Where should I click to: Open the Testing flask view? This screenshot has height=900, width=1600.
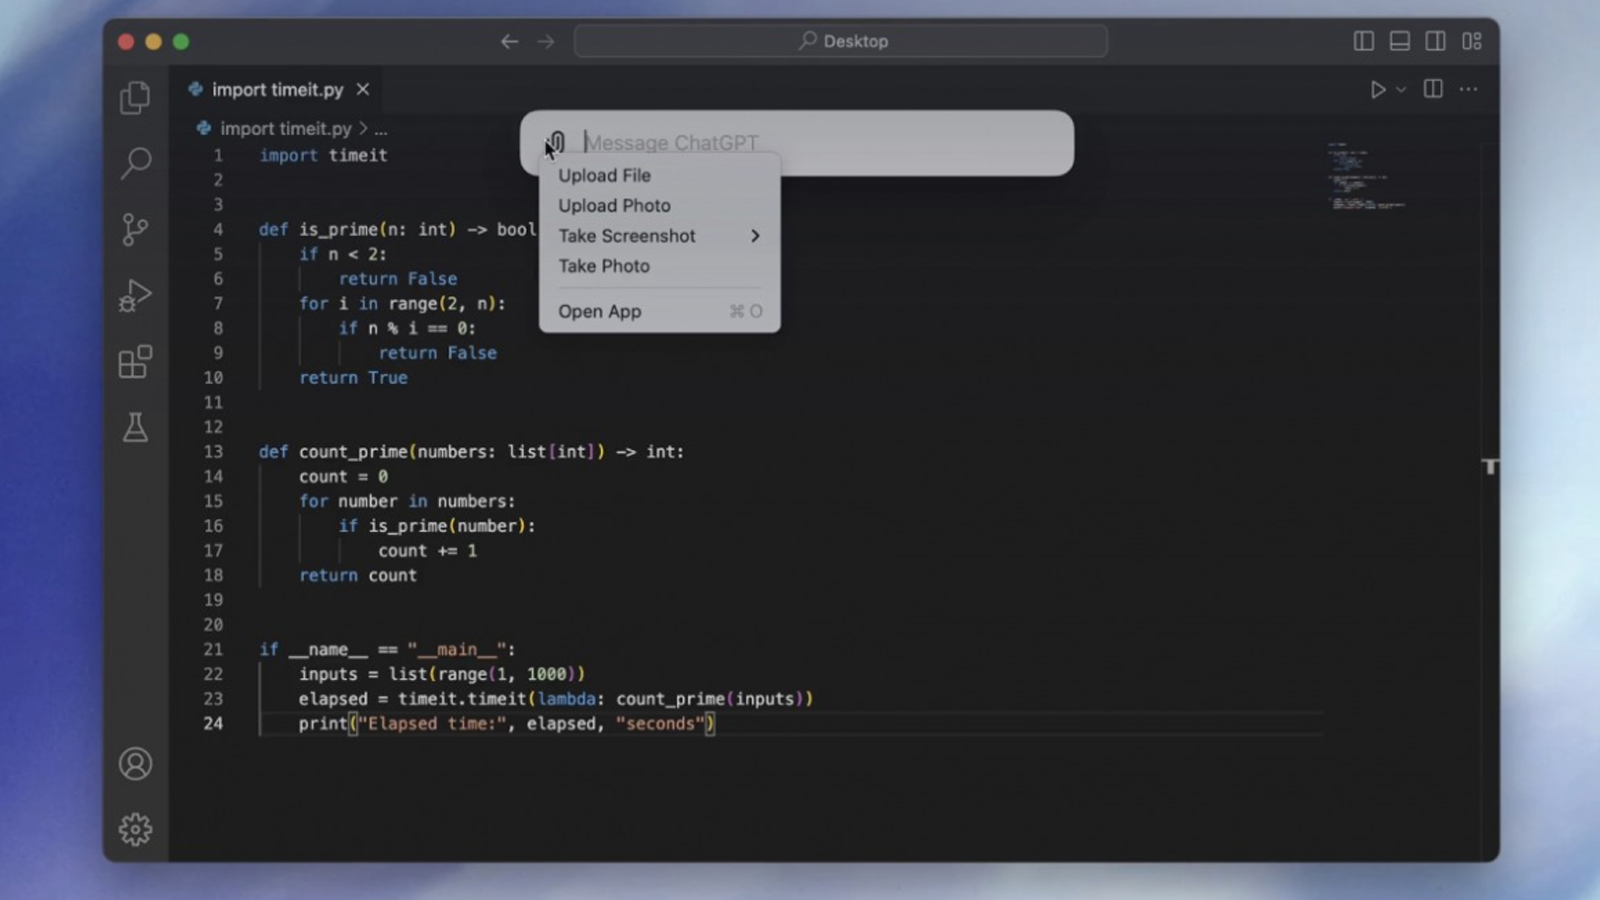[135, 428]
